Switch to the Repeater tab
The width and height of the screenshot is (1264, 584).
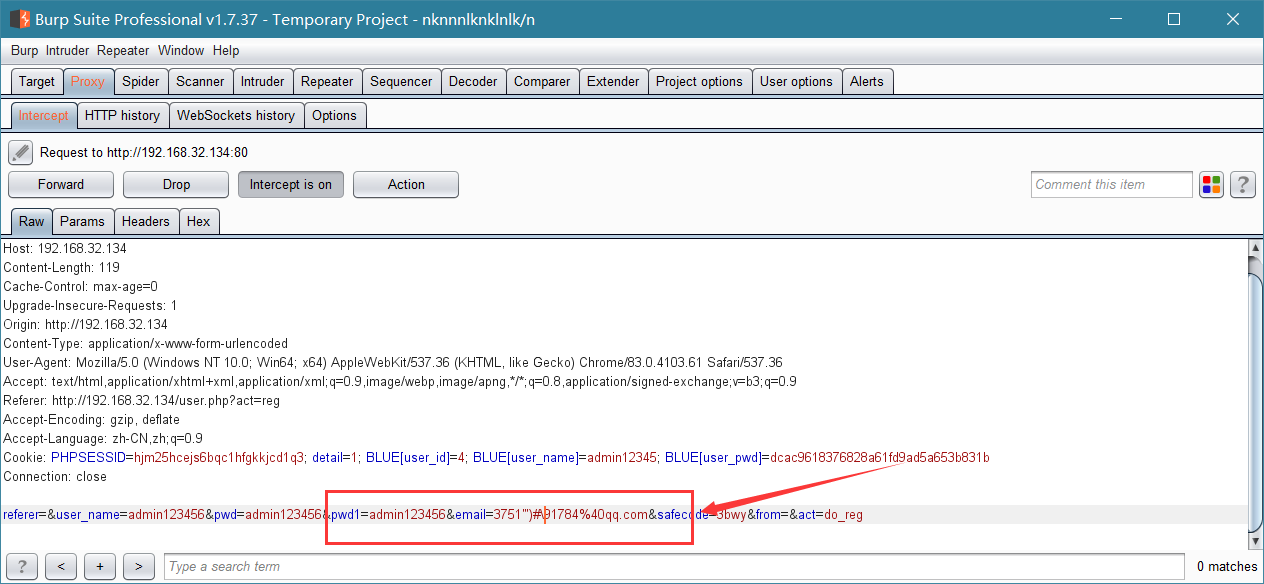coord(327,82)
